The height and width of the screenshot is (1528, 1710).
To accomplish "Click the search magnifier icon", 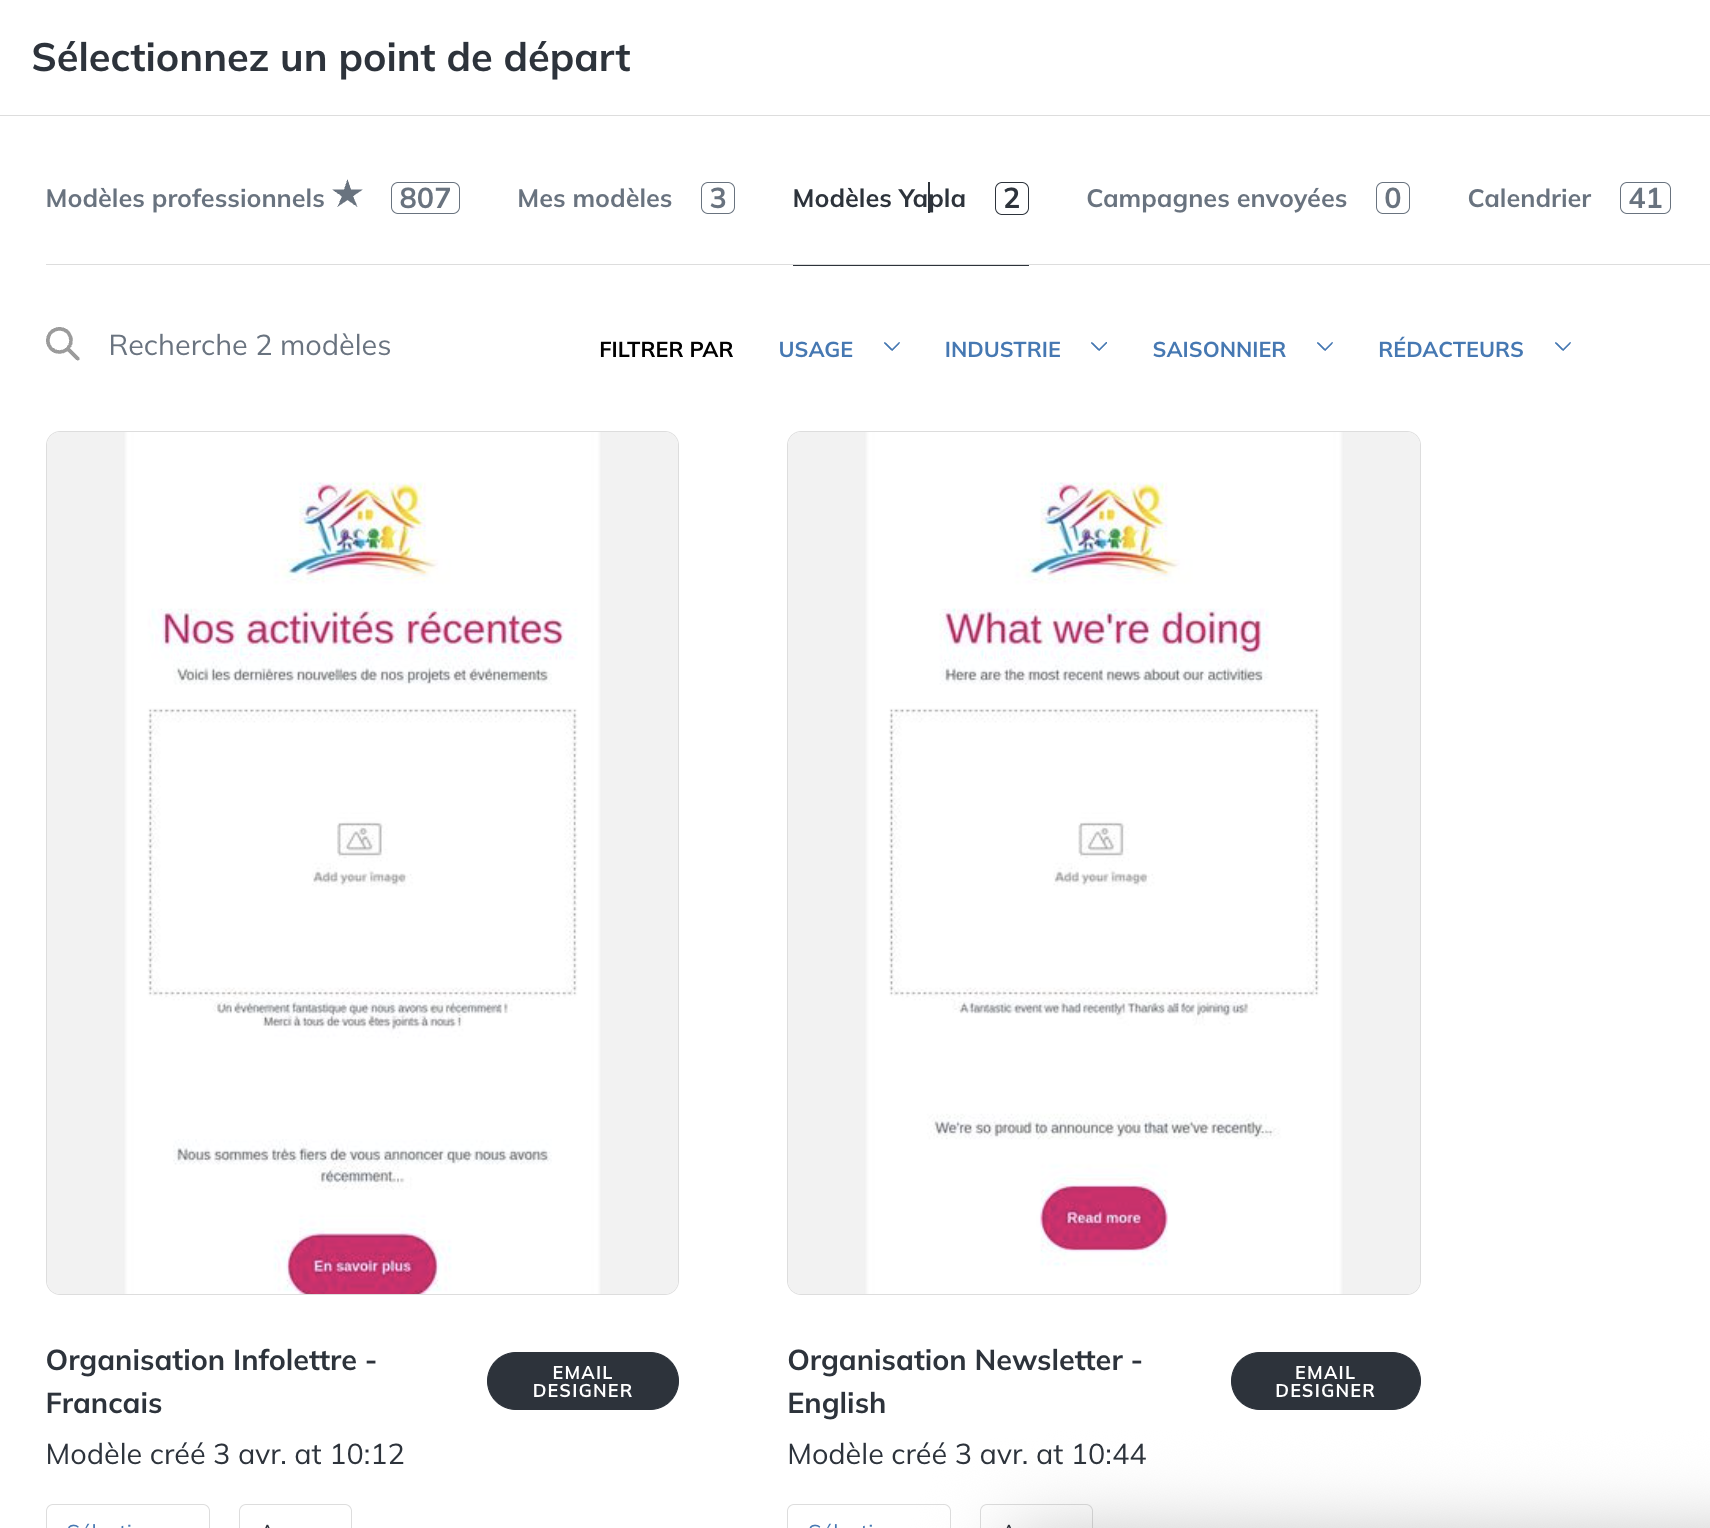I will [63, 344].
